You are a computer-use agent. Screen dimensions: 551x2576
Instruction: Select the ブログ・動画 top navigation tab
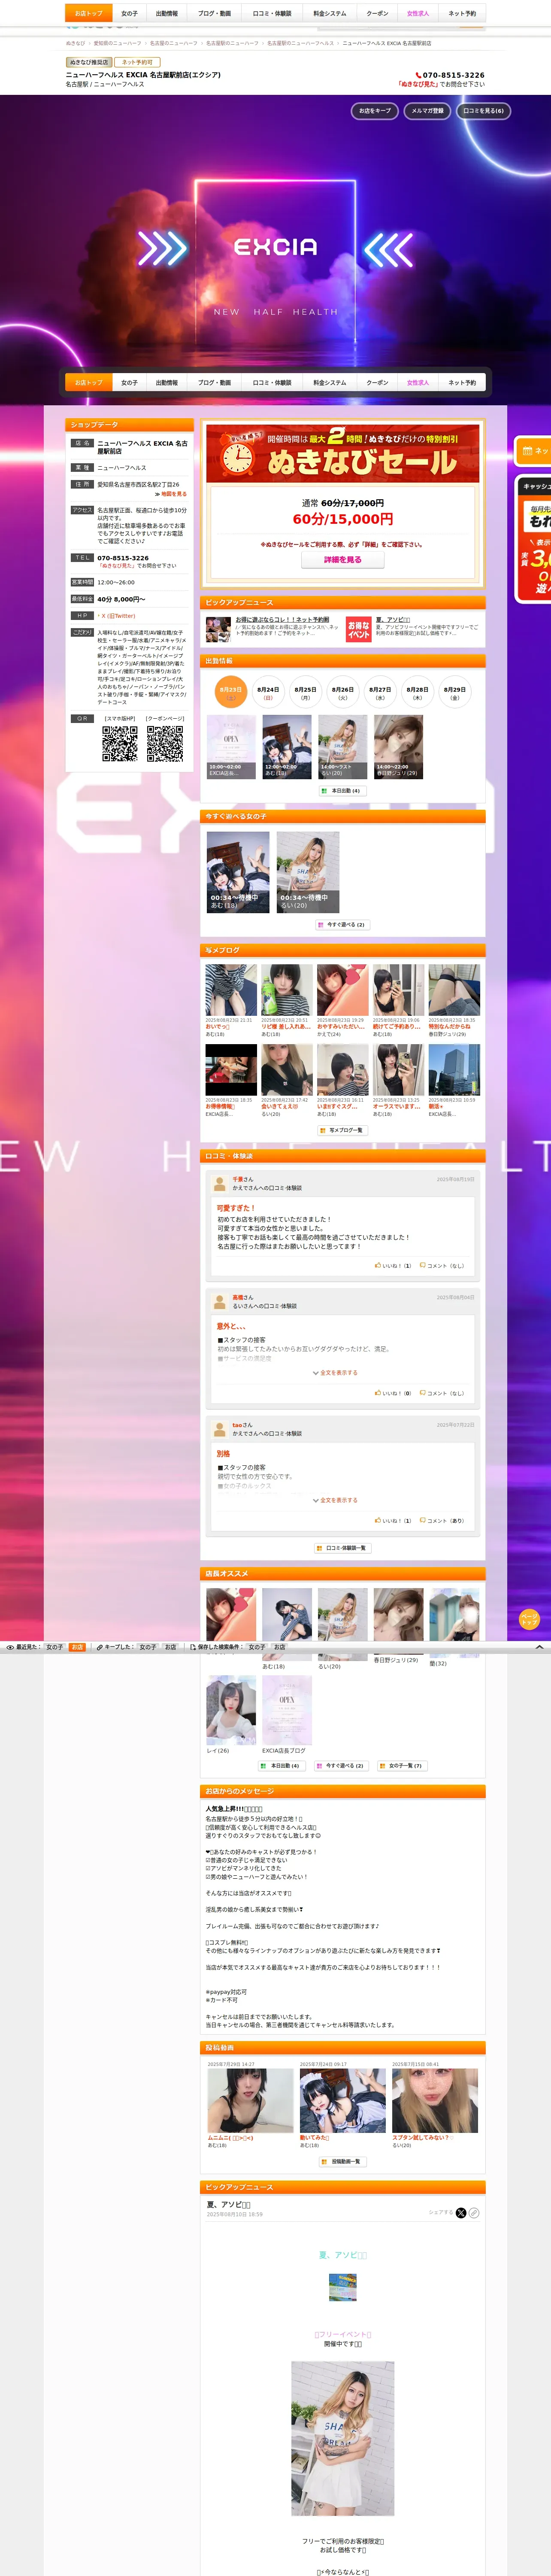point(214,13)
